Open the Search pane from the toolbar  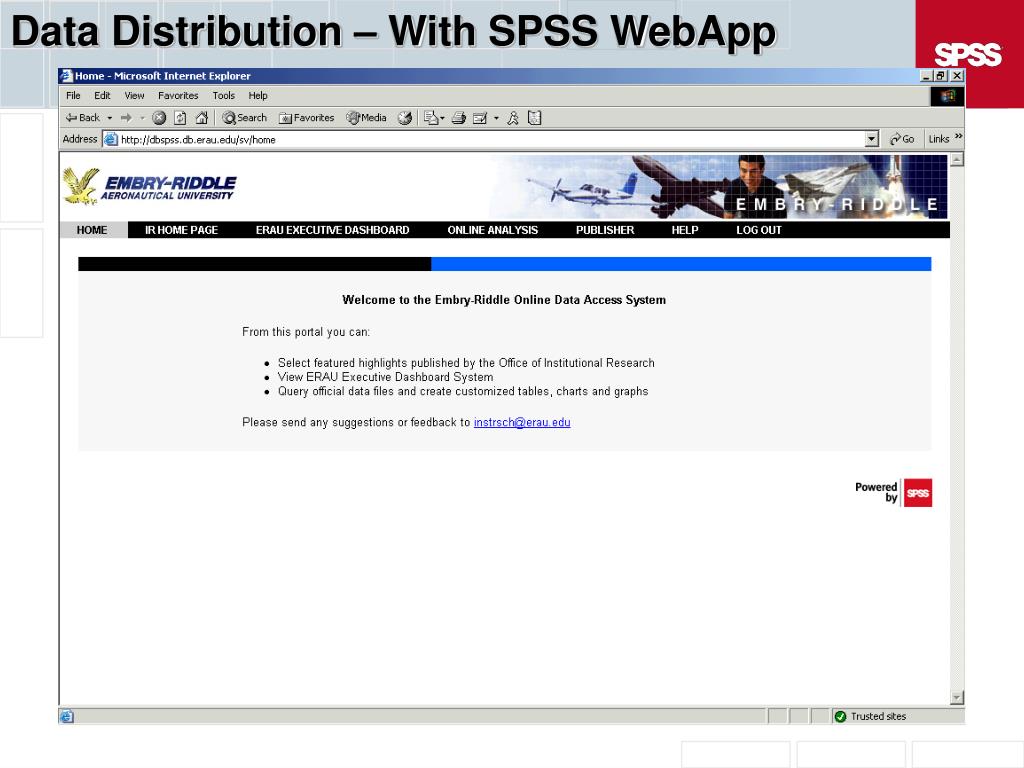245,118
